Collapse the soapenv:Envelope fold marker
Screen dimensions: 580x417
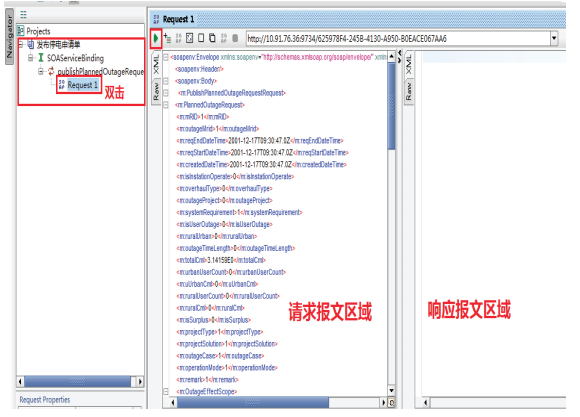point(166,57)
